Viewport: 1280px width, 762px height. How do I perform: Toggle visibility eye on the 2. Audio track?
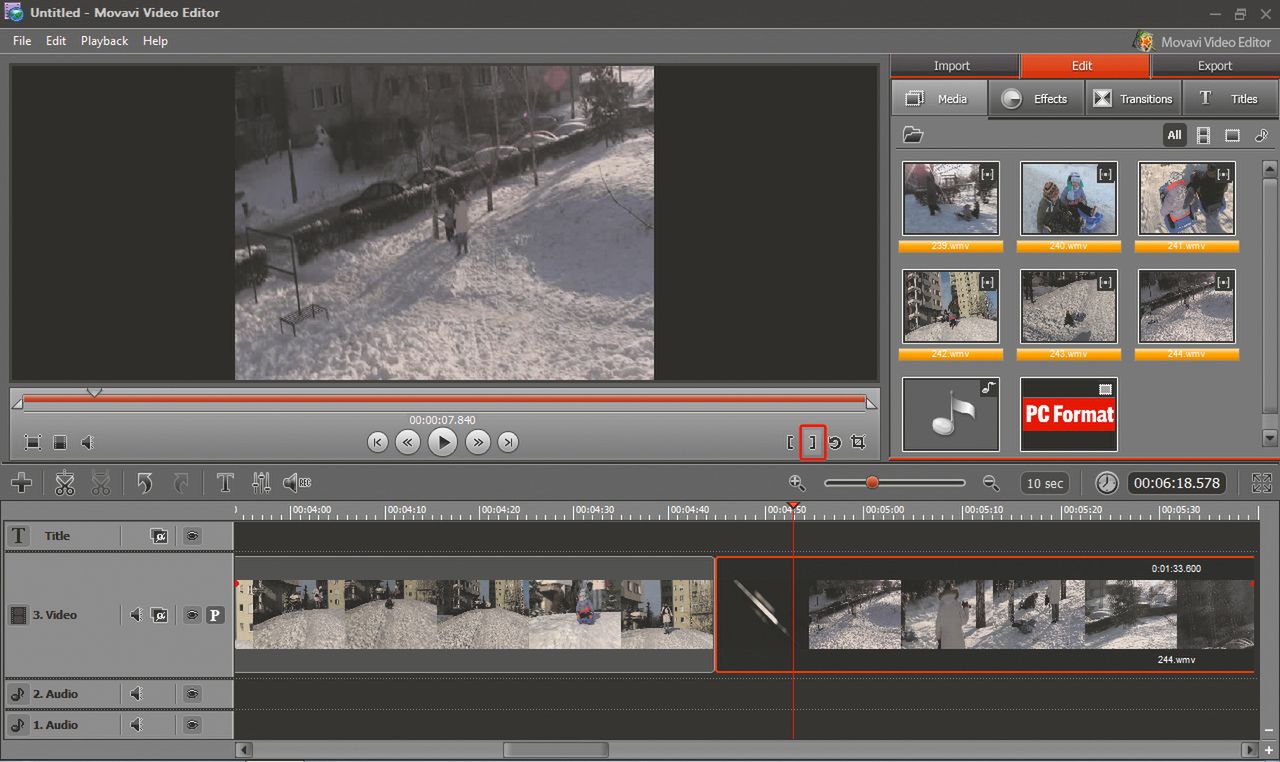click(192, 694)
